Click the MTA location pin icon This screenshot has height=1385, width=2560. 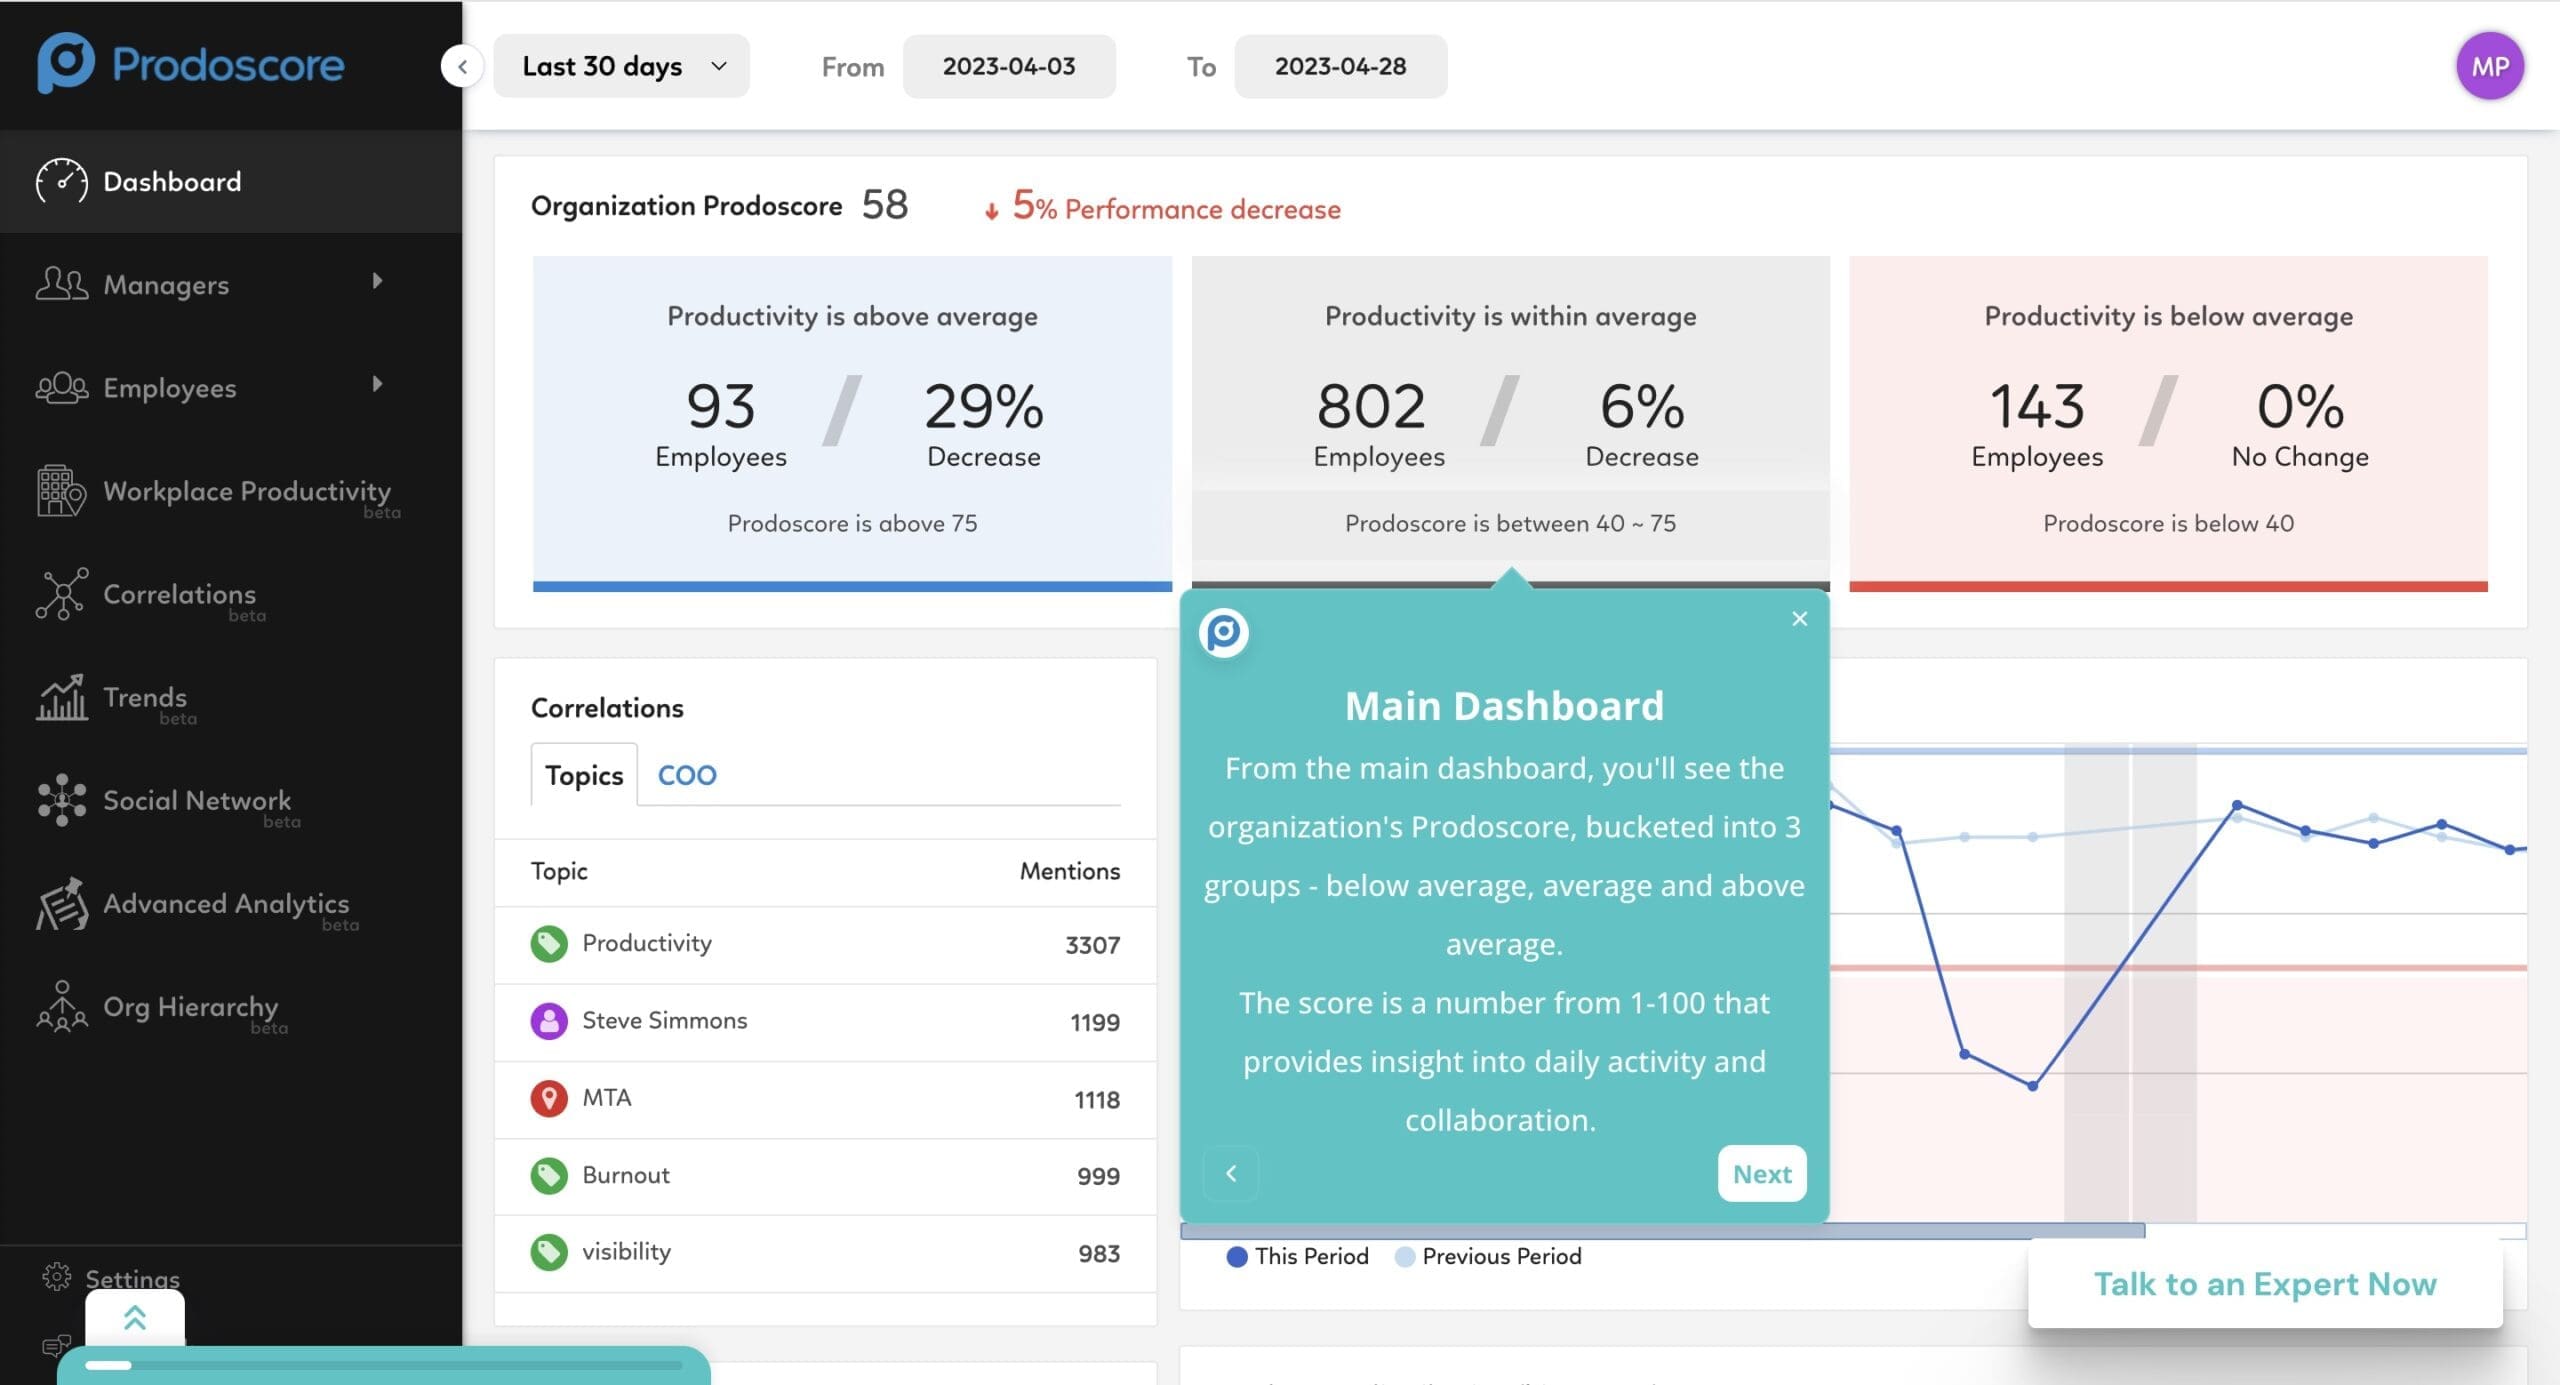[548, 1098]
